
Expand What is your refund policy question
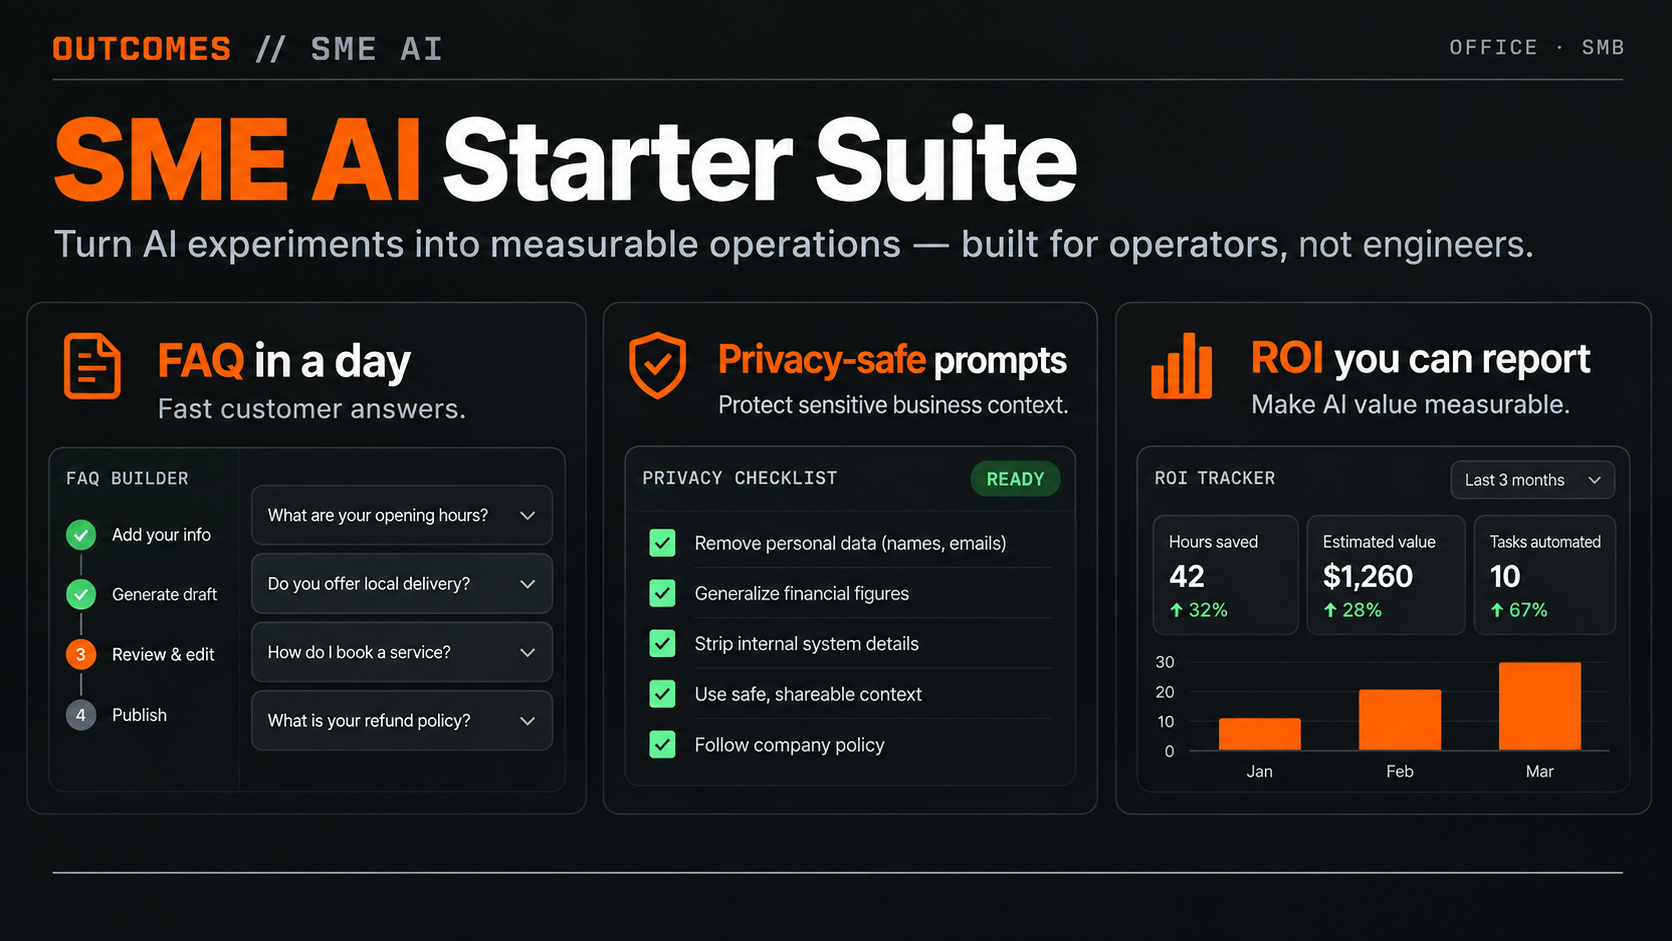point(402,720)
